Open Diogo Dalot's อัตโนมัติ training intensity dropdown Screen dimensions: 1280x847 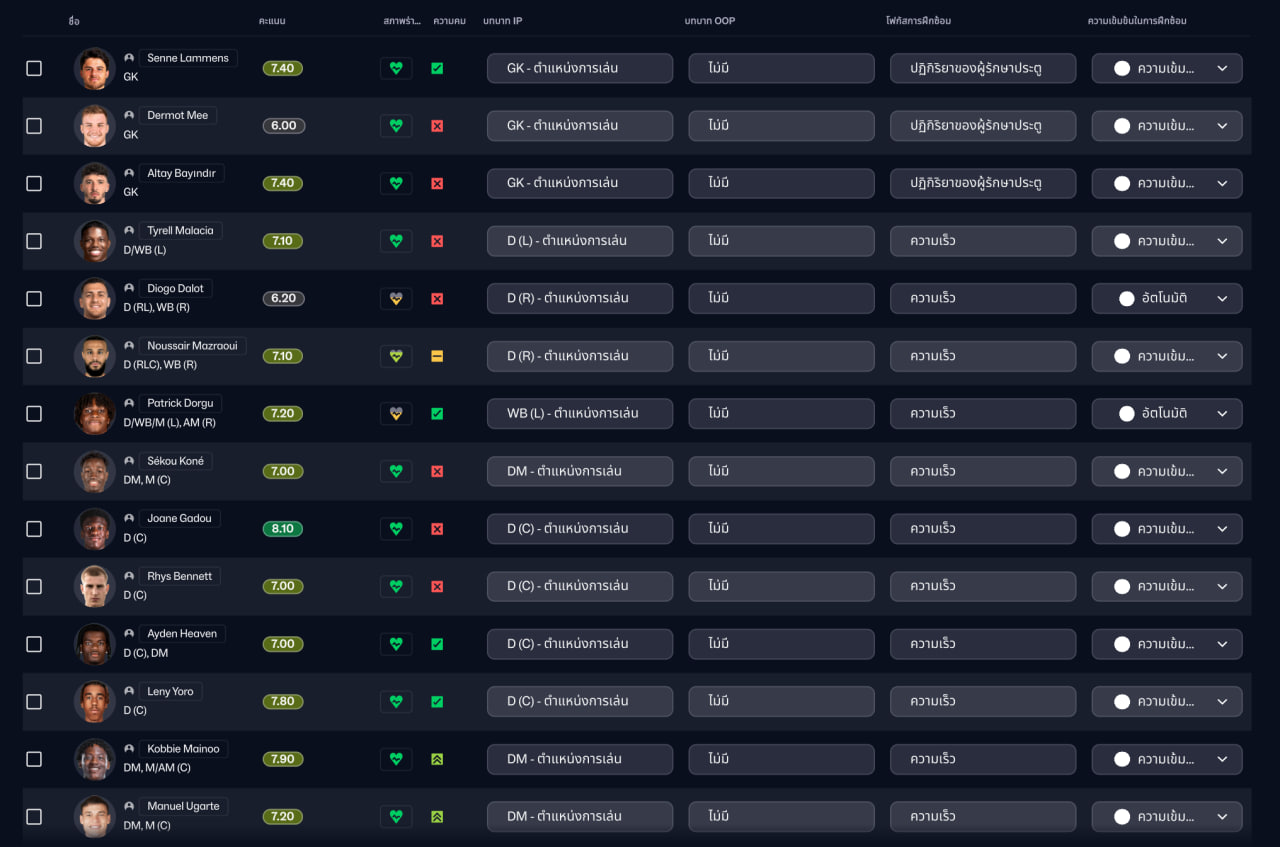[x=1166, y=298]
